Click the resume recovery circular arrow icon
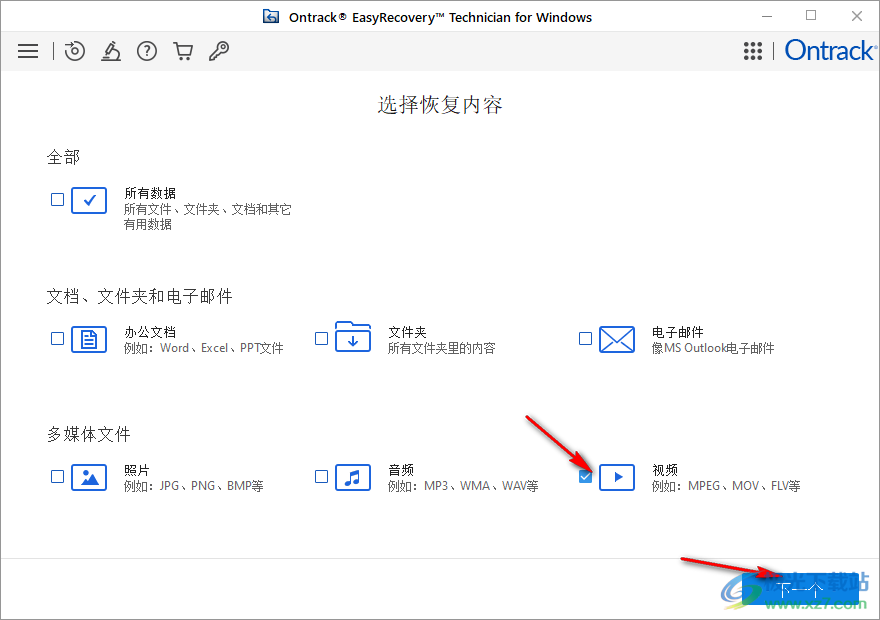 coord(75,51)
